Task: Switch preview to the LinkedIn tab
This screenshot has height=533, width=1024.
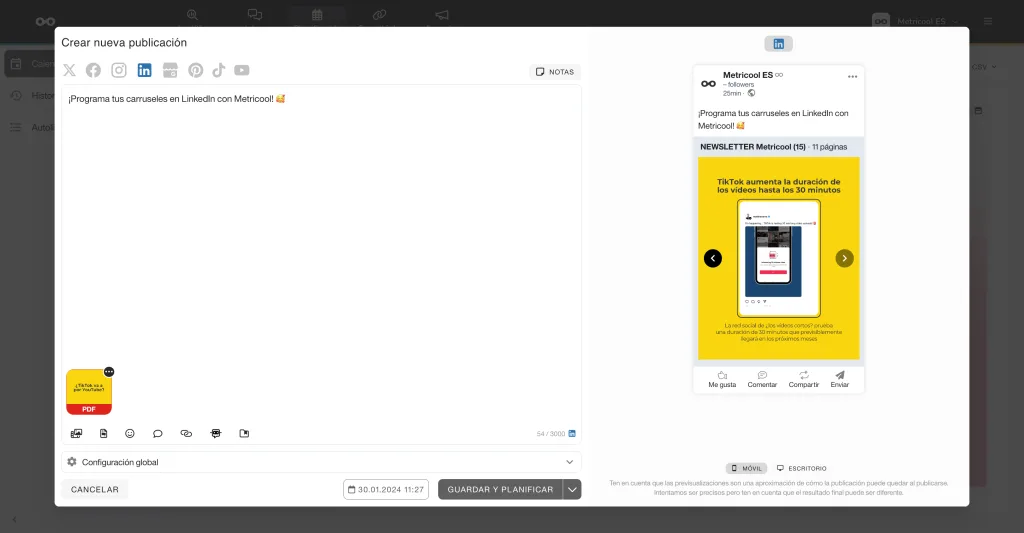Action: 778,44
